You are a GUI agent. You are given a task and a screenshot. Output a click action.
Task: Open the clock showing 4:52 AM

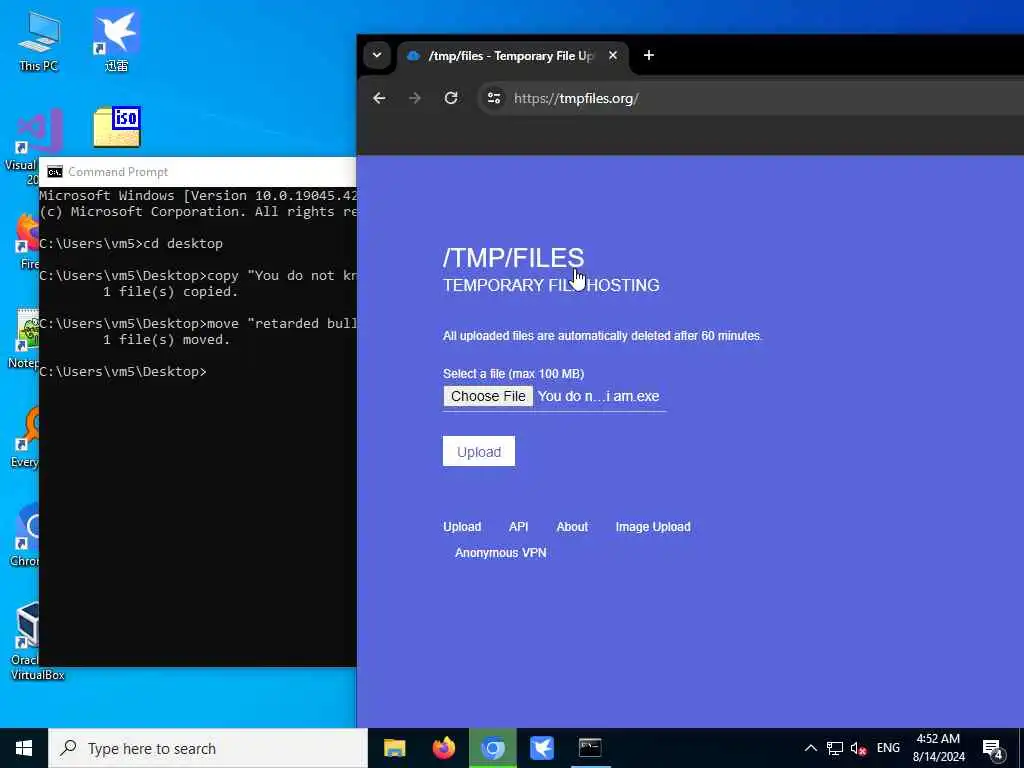click(938, 748)
